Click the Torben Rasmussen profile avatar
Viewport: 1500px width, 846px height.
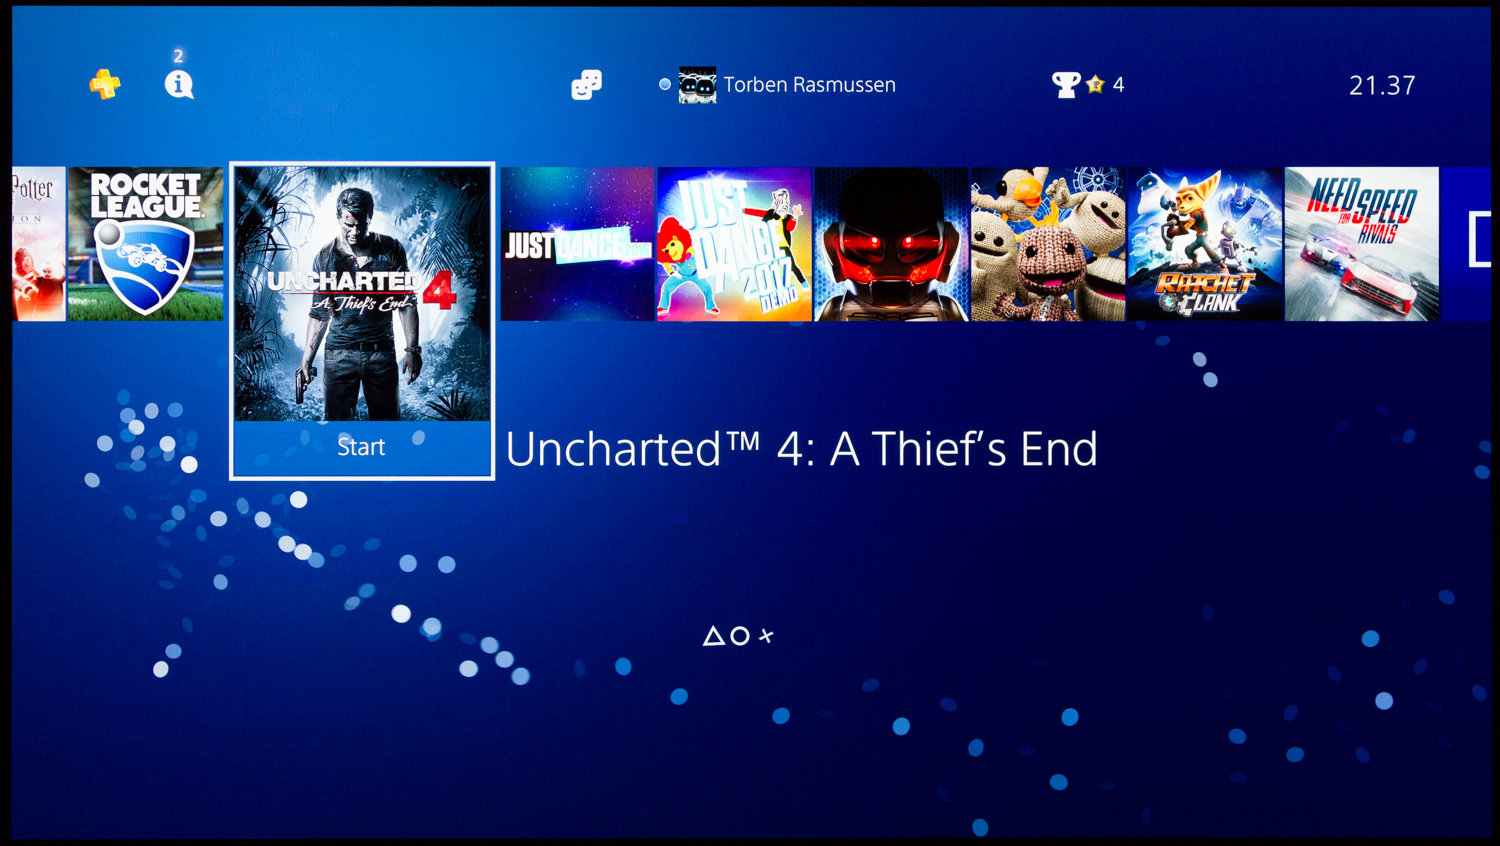[x=697, y=85]
